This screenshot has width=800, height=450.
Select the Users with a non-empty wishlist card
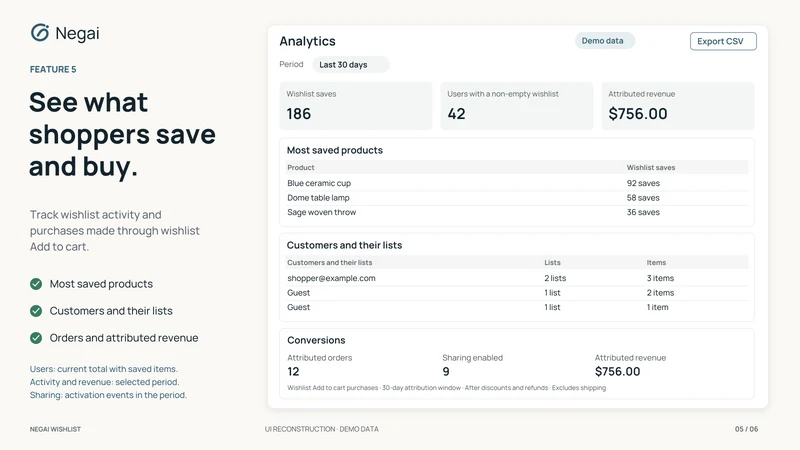(516, 106)
